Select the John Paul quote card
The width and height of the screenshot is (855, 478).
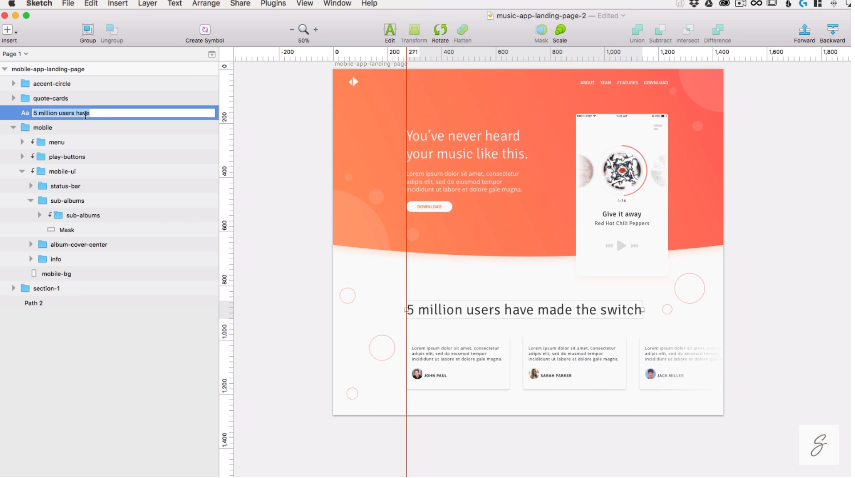click(x=458, y=362)
